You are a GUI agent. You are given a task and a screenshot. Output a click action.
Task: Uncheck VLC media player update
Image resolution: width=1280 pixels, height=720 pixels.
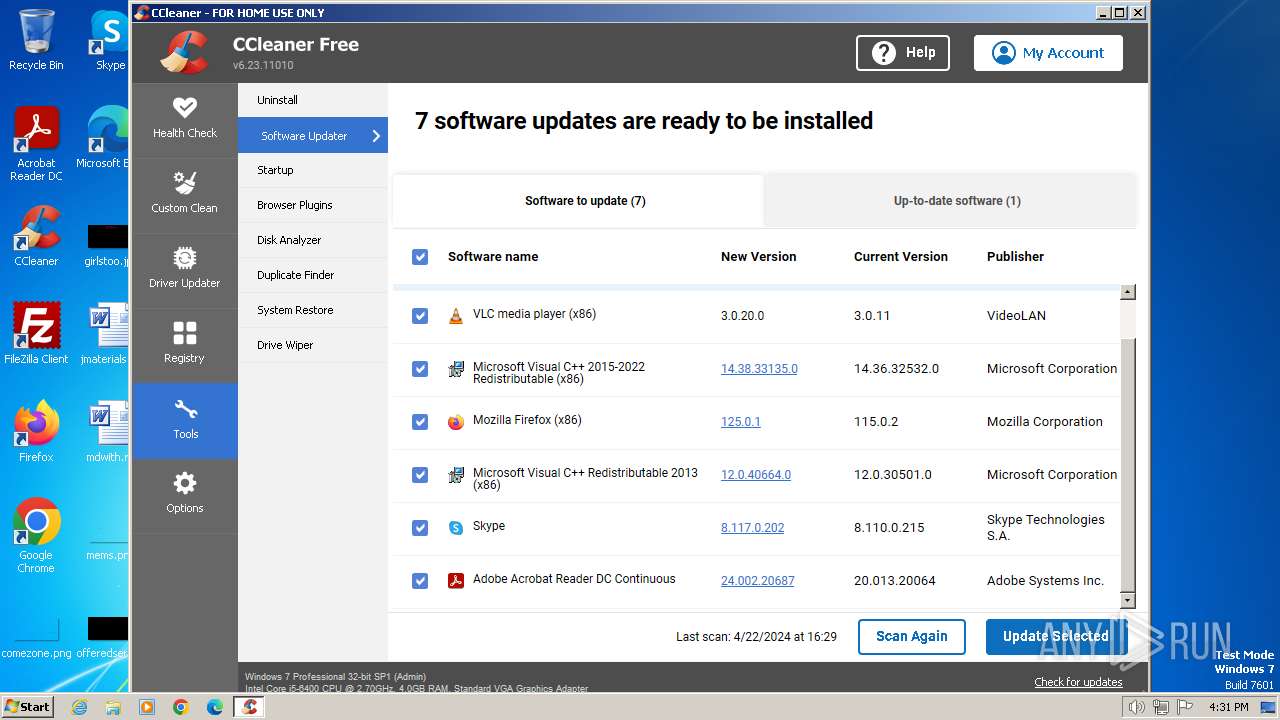click(x=420, y=316)
